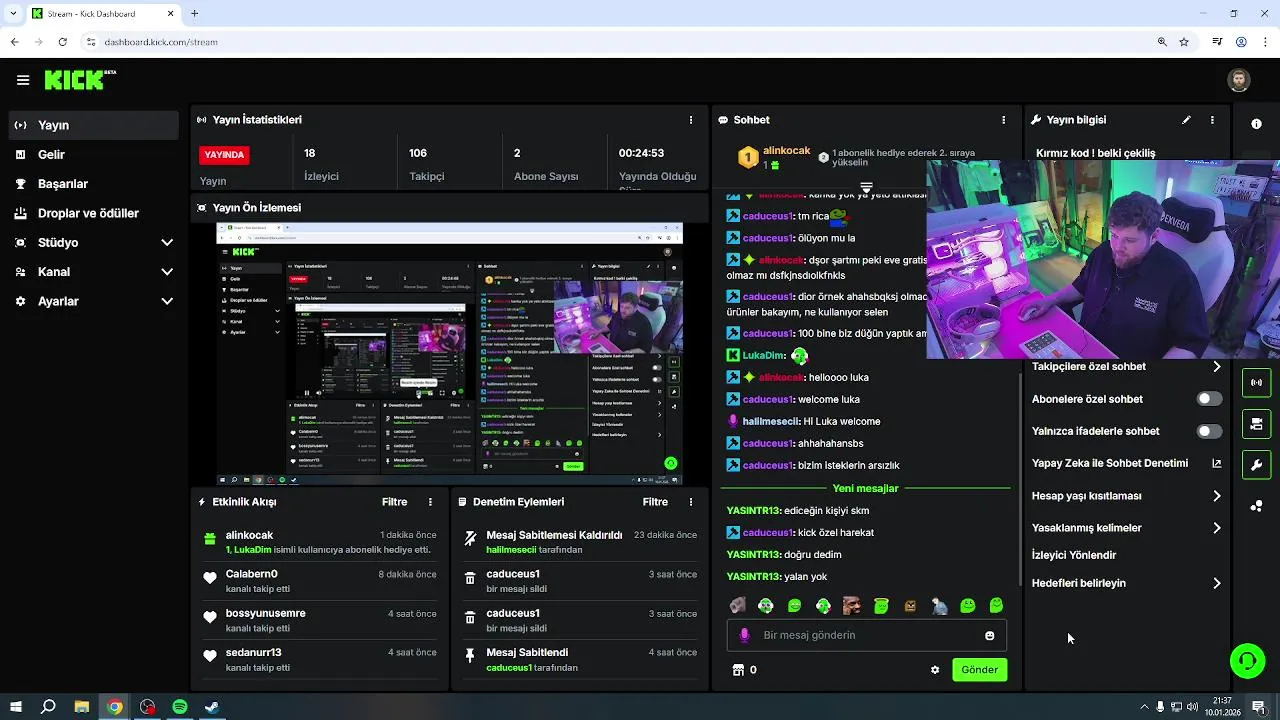Open Etkinlik Akışı three-dot options menu
Viewport: 1280px width, 720px height.
pyautogui.click(x=431, y=502)
